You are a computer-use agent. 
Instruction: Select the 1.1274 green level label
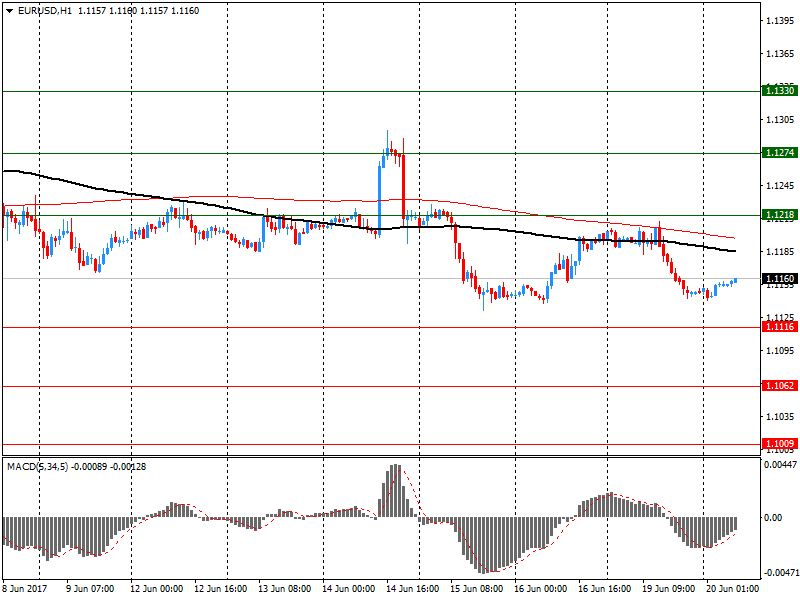[780, 153]
